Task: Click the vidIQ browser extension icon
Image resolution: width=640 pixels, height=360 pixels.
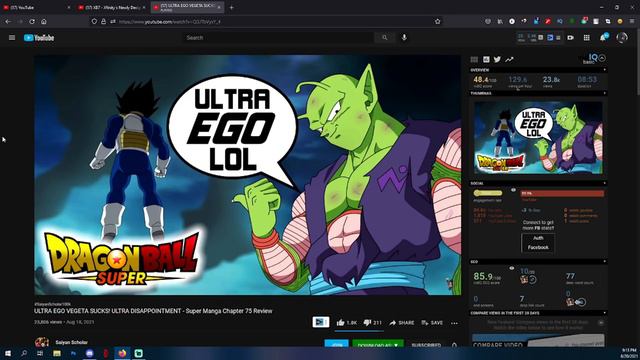Action: 560,21
